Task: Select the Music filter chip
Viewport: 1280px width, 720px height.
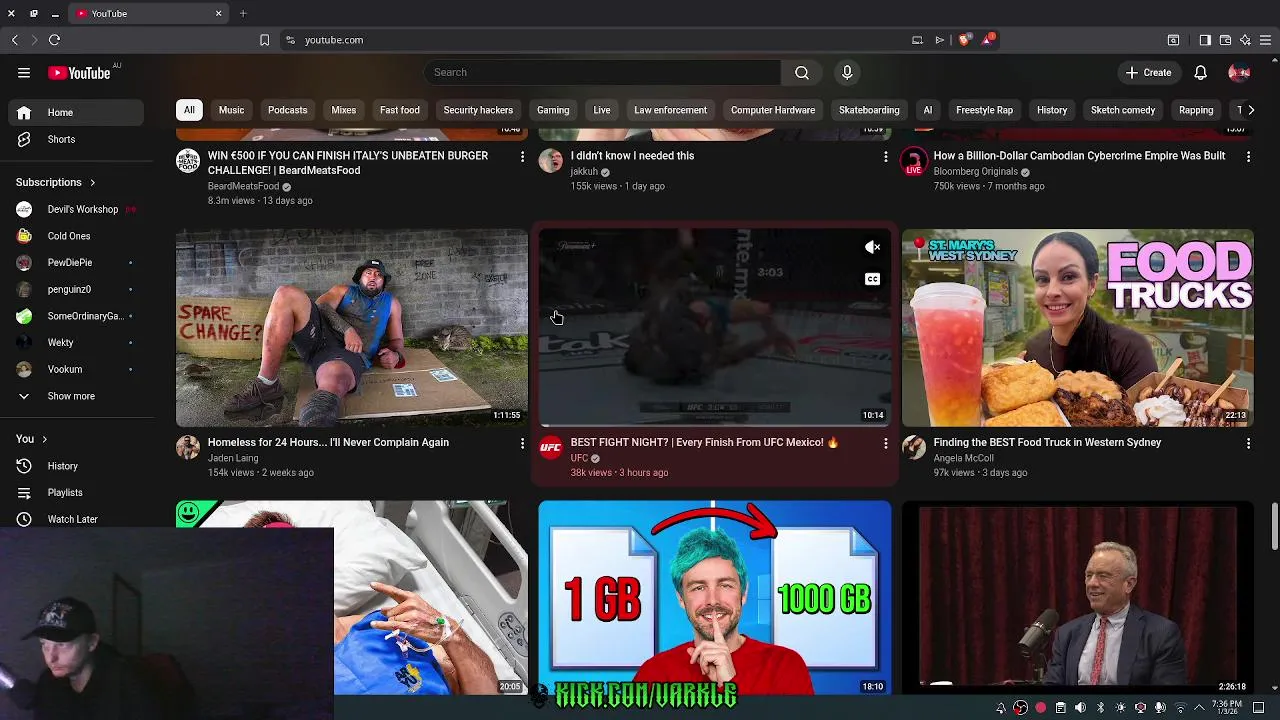Action: (231, 110)
